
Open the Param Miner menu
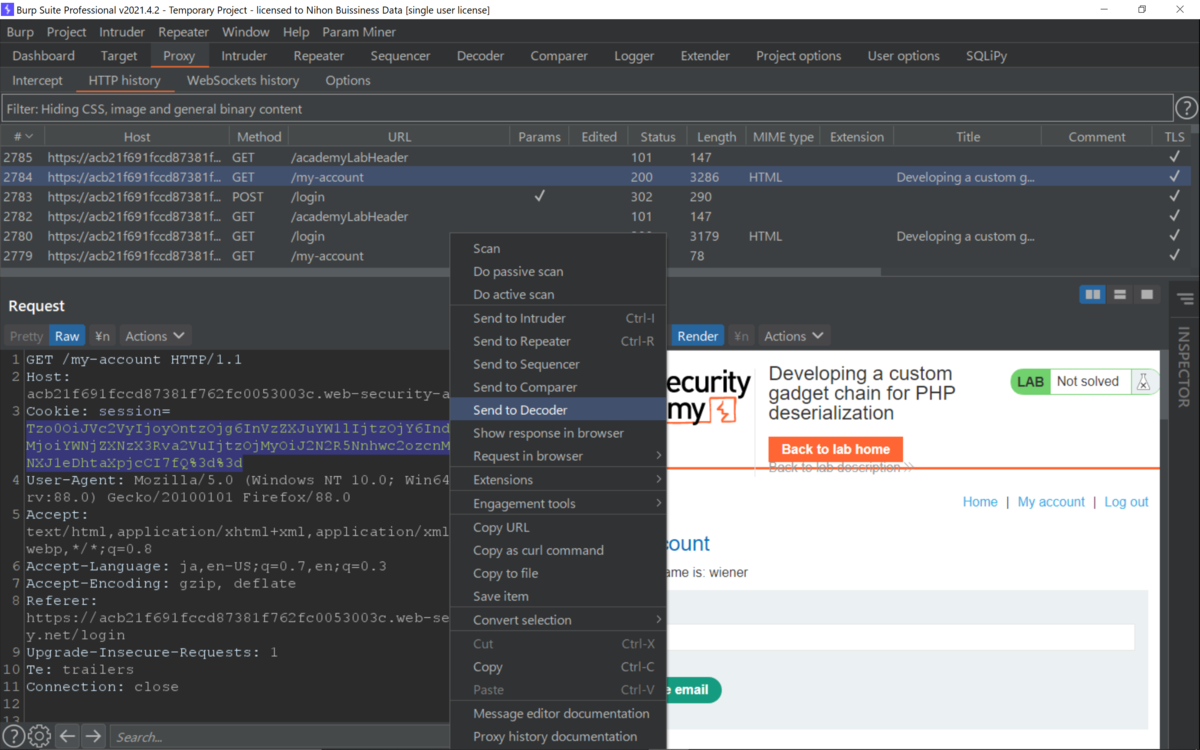tap(359, 32)
